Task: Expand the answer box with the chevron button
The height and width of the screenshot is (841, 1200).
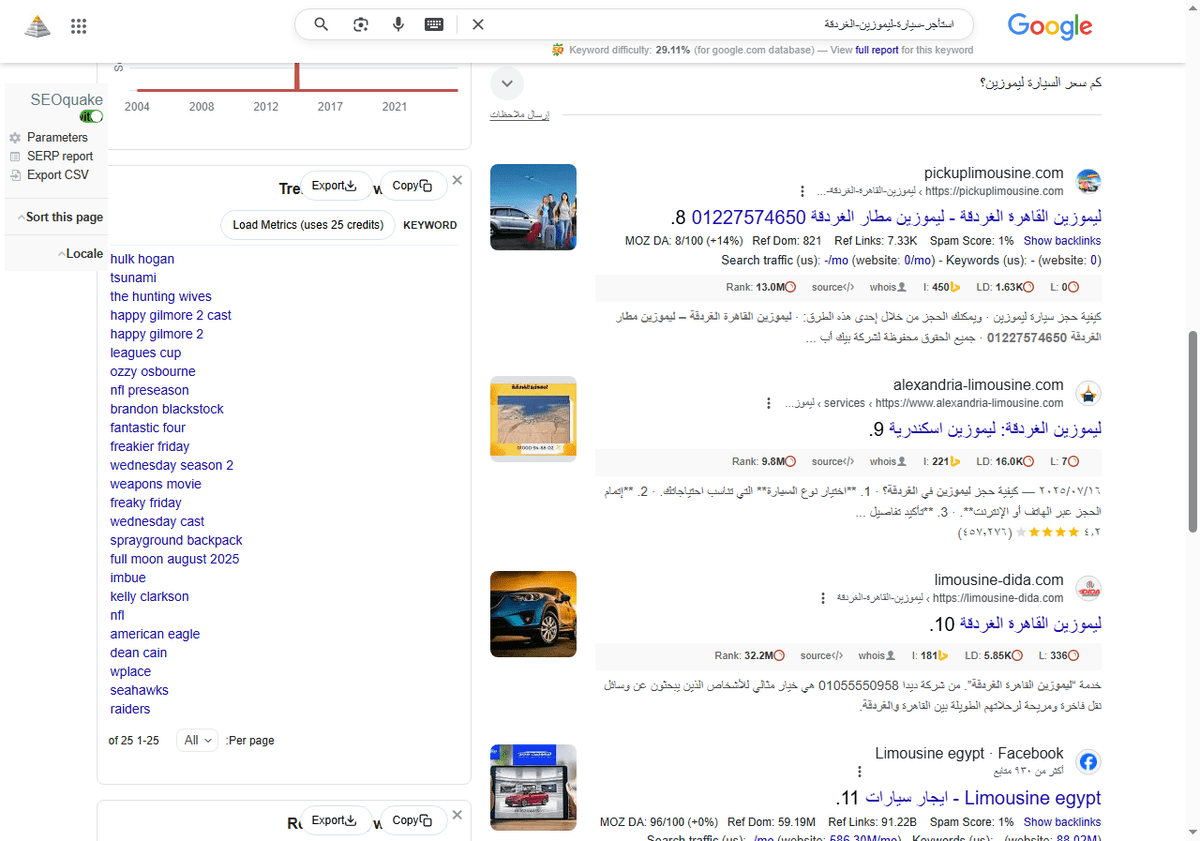Action: pos(507,84)
